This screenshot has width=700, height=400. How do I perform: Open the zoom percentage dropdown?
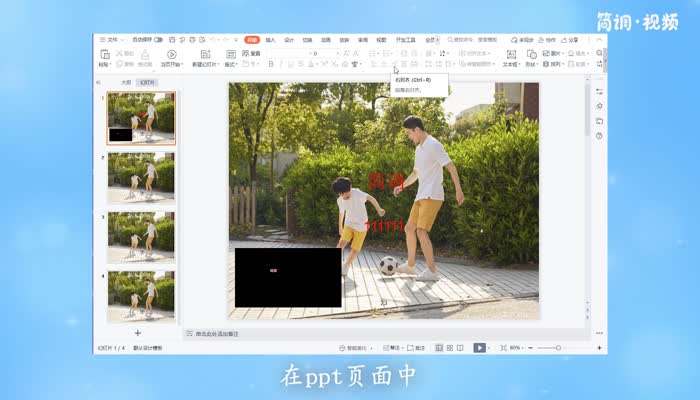[517, 347]
